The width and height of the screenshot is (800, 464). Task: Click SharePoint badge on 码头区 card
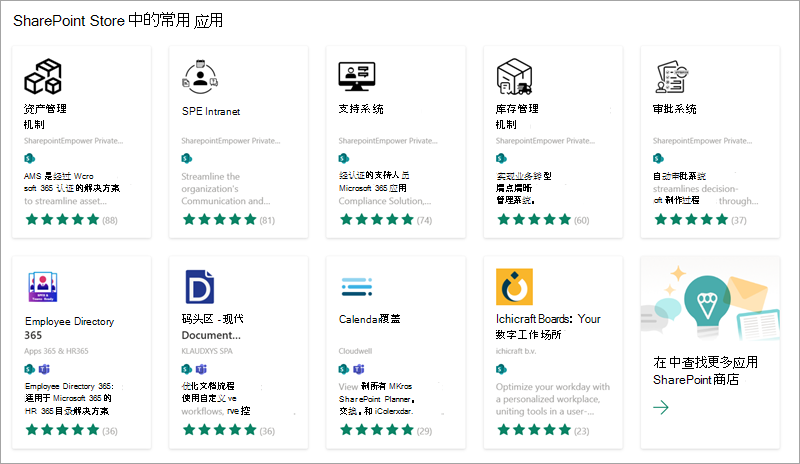[x=187, y=369]
